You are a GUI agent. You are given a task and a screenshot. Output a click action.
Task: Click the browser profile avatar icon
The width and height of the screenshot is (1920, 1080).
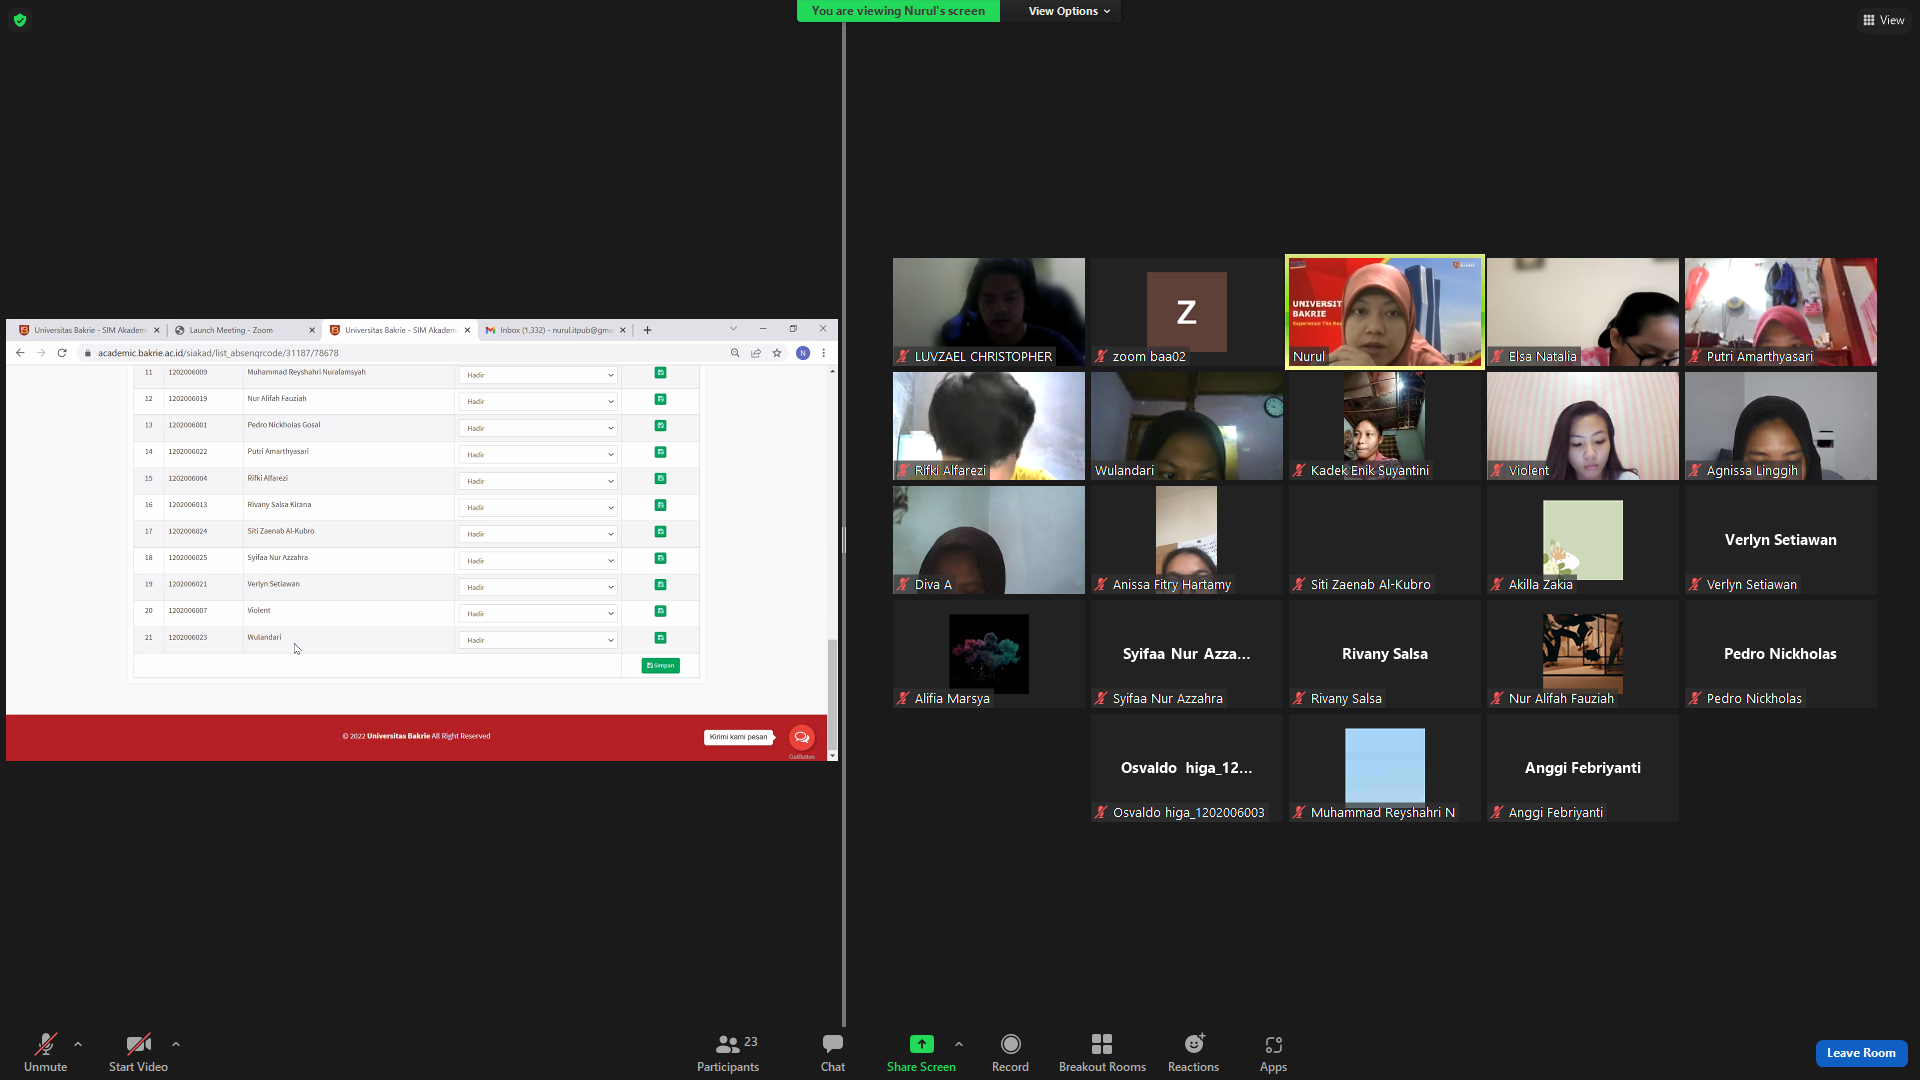pyautogui.click(x=803, y=353)
